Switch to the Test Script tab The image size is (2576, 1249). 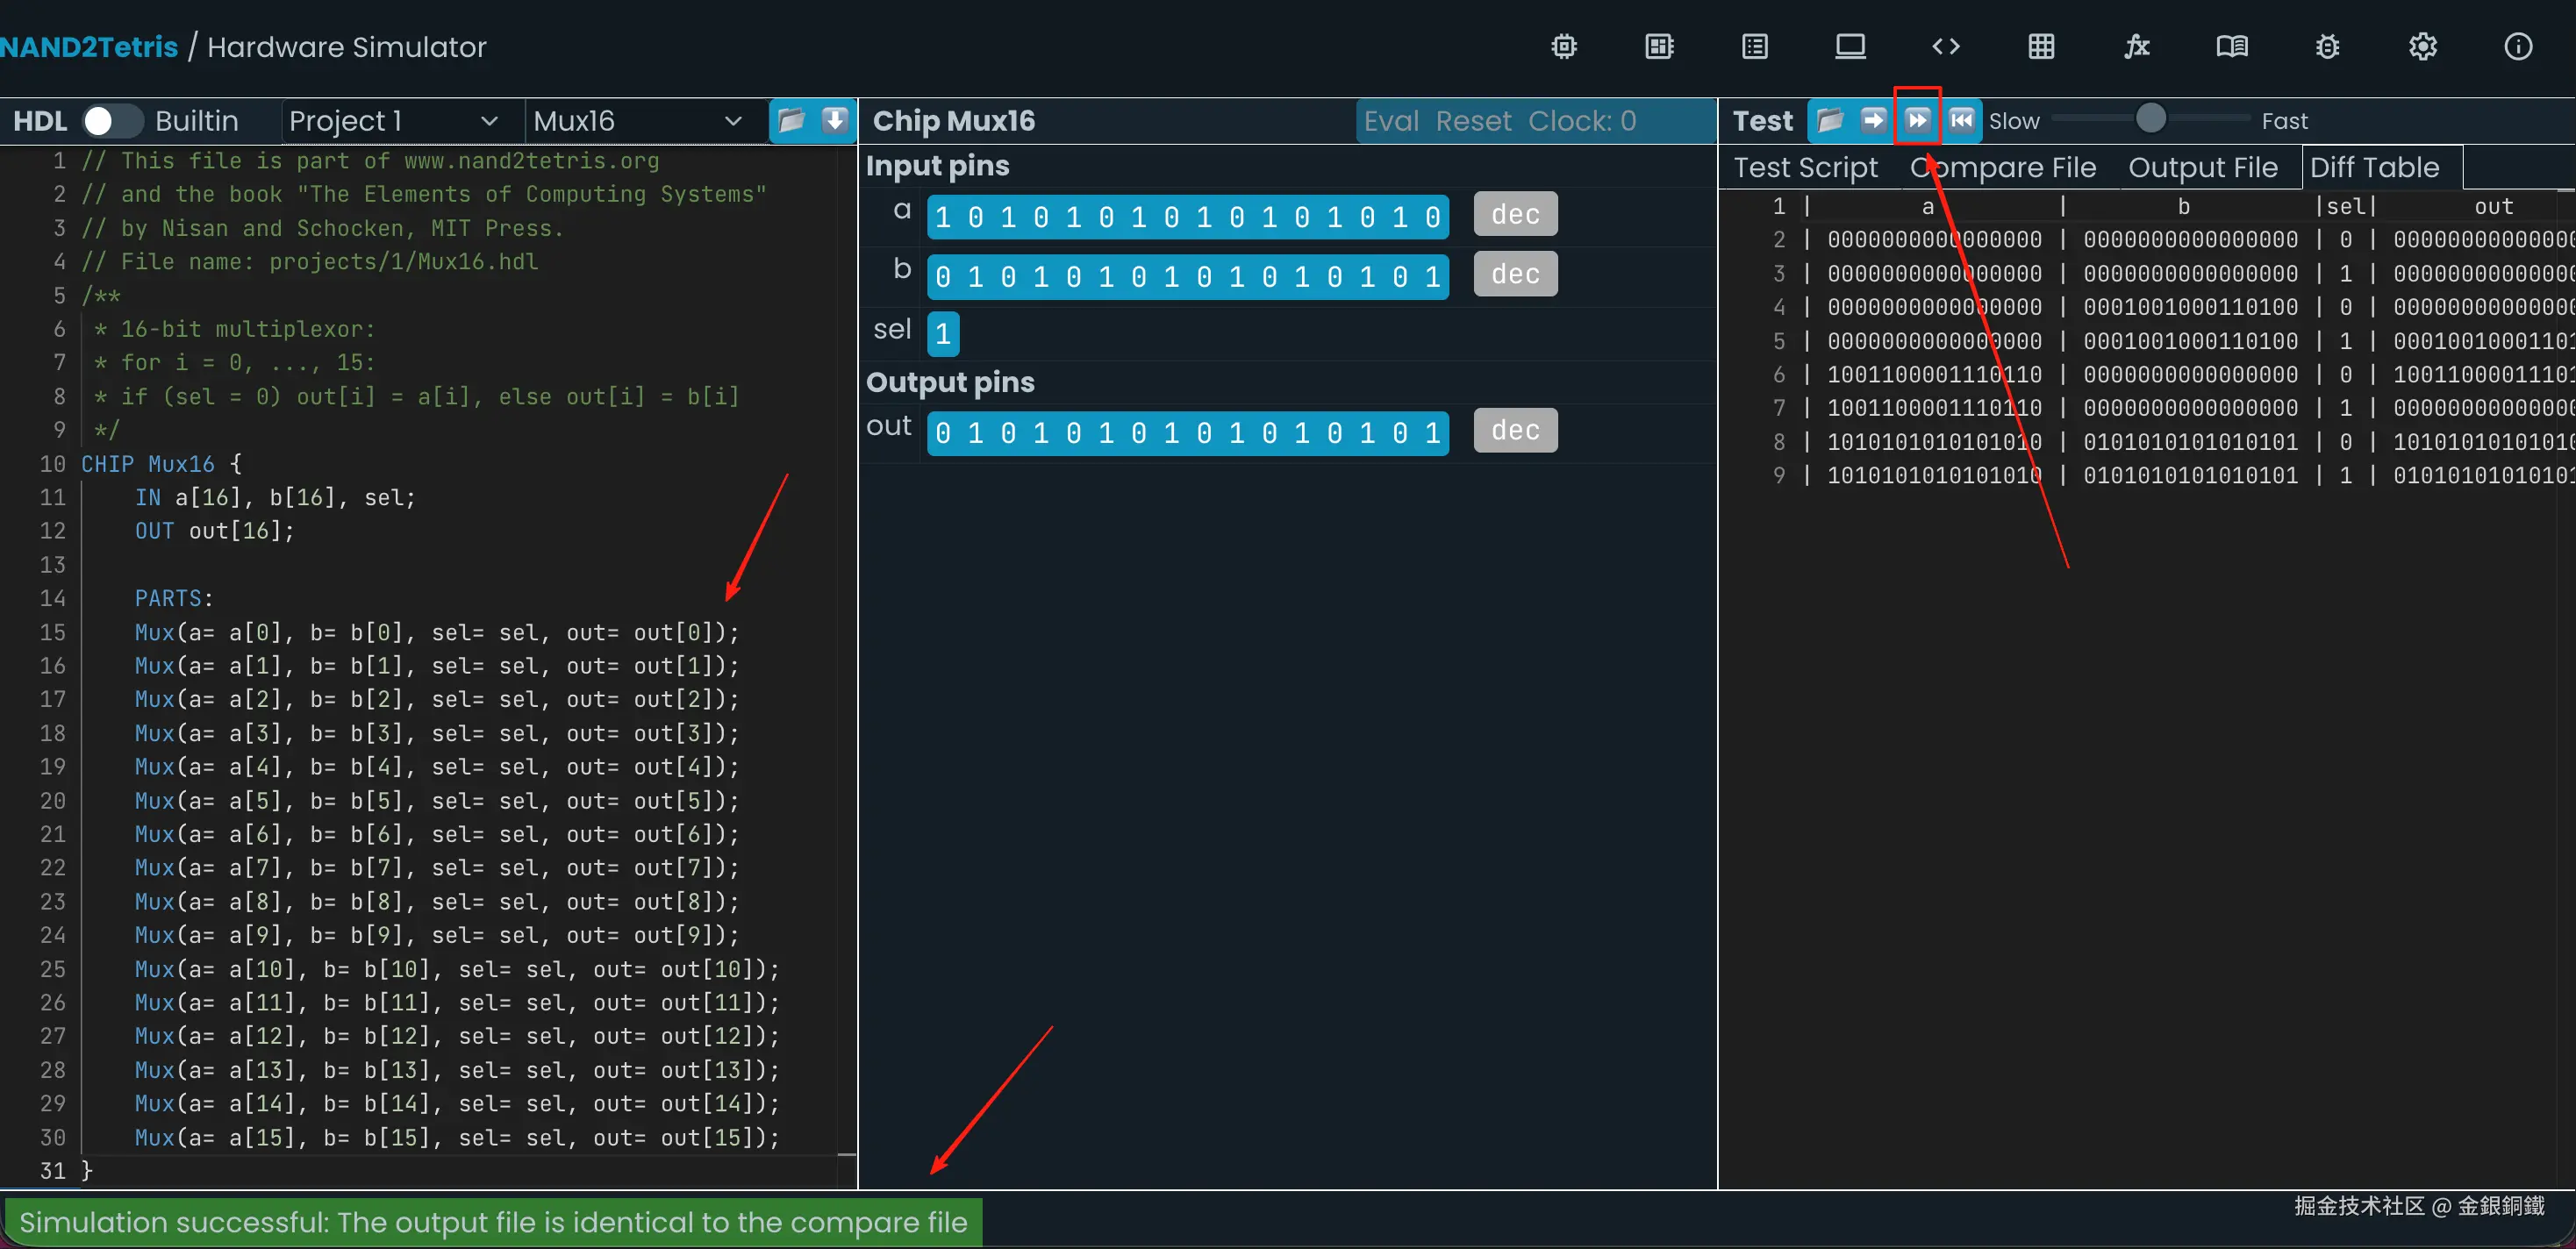pos(1804,168)
